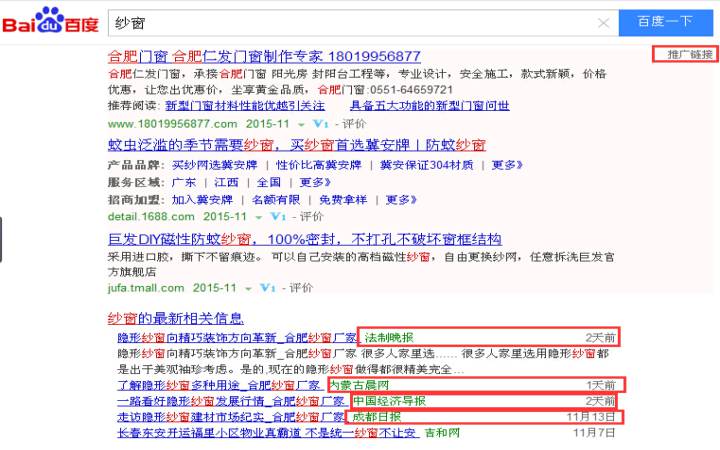Open 长春东安开运福里小区物业真霸道 news link
This screenshot has width=720, height=450.
(267, 433)
